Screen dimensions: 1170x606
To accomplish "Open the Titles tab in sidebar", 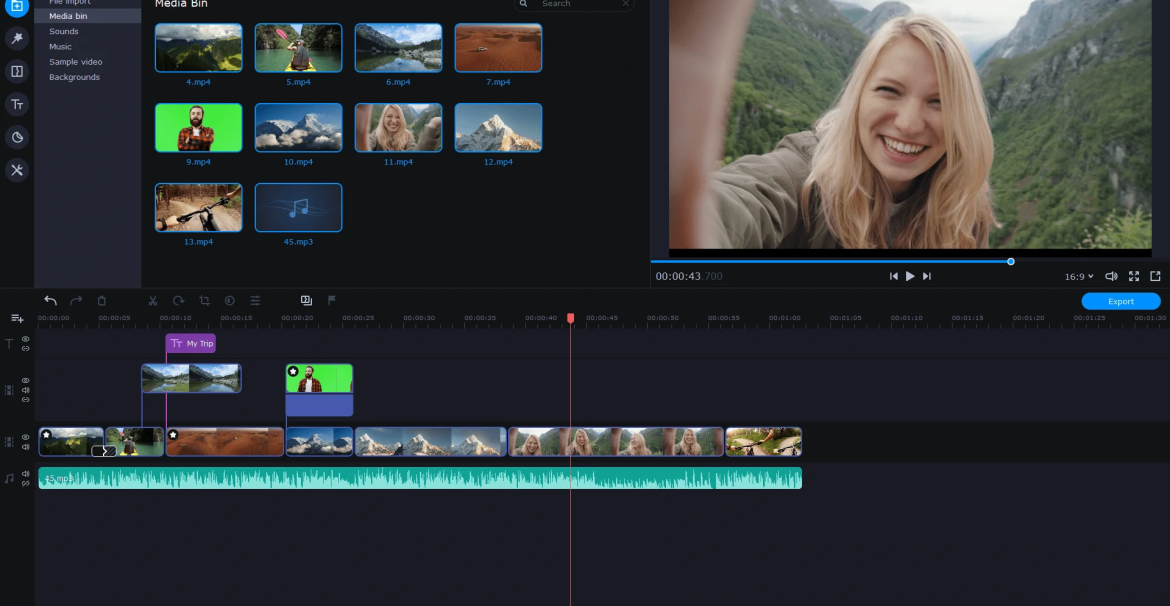I will click(x=16, y=104).
